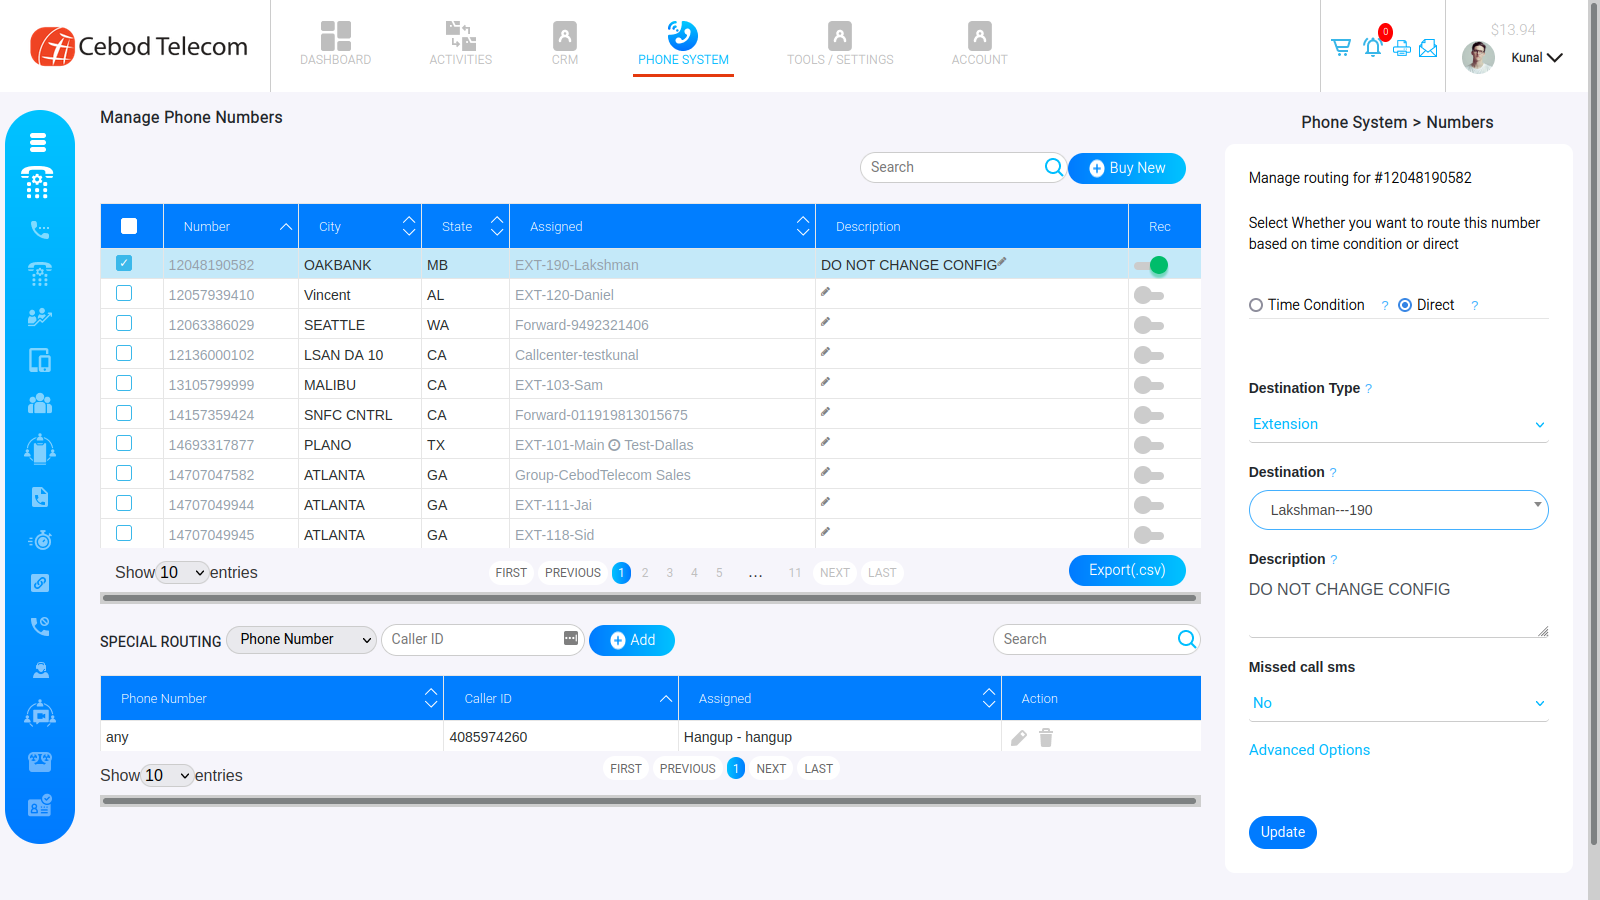Click the Export(.csv) button
Screen dimensions: 1600x900
pyautogui.click(x=1127, y=570)
